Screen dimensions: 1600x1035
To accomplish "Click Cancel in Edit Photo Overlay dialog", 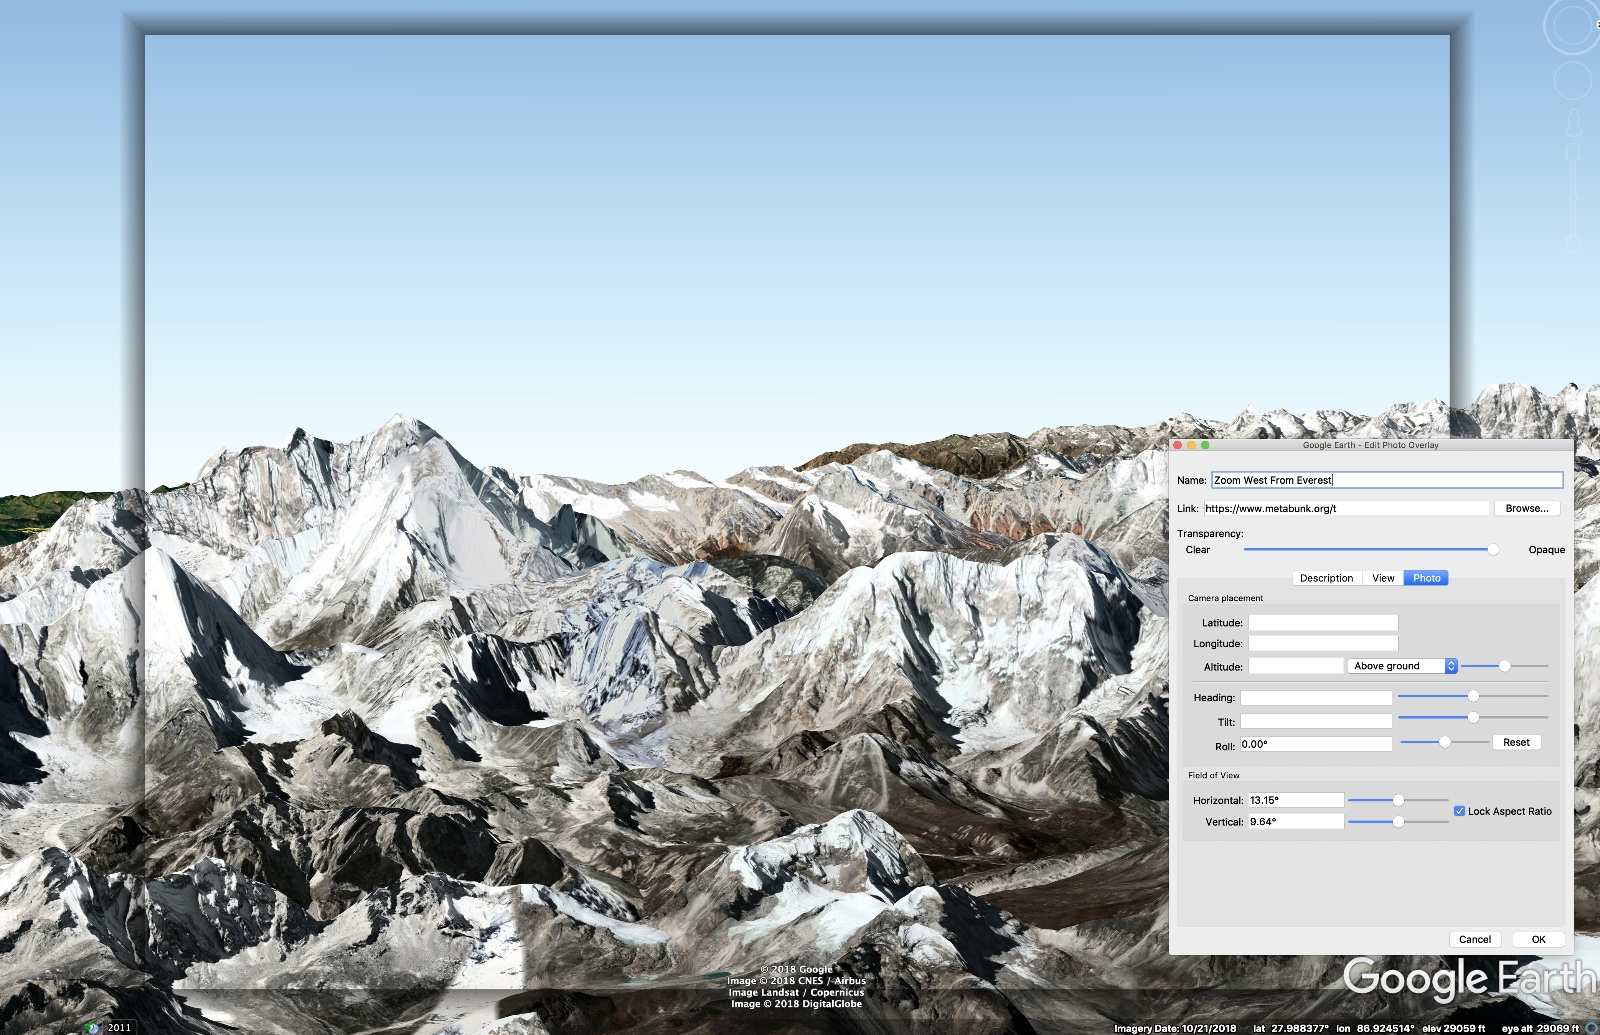I will [1474, 939].
